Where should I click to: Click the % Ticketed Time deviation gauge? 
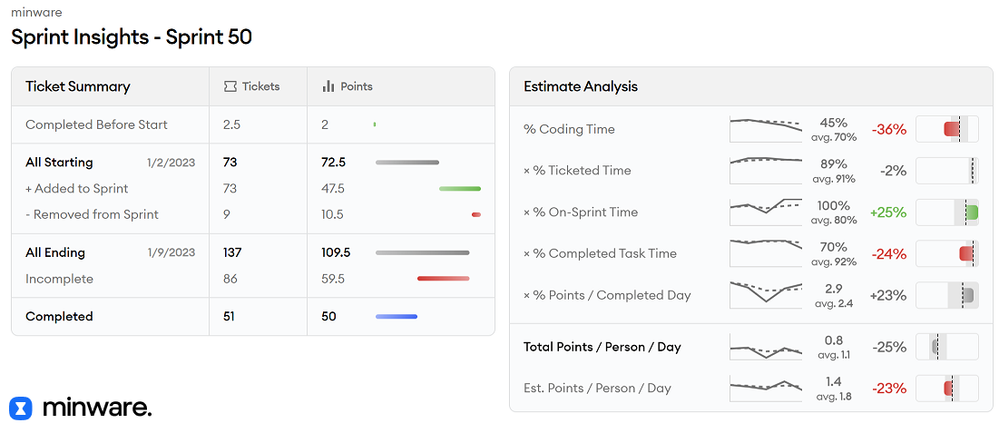tap(947, 170)
